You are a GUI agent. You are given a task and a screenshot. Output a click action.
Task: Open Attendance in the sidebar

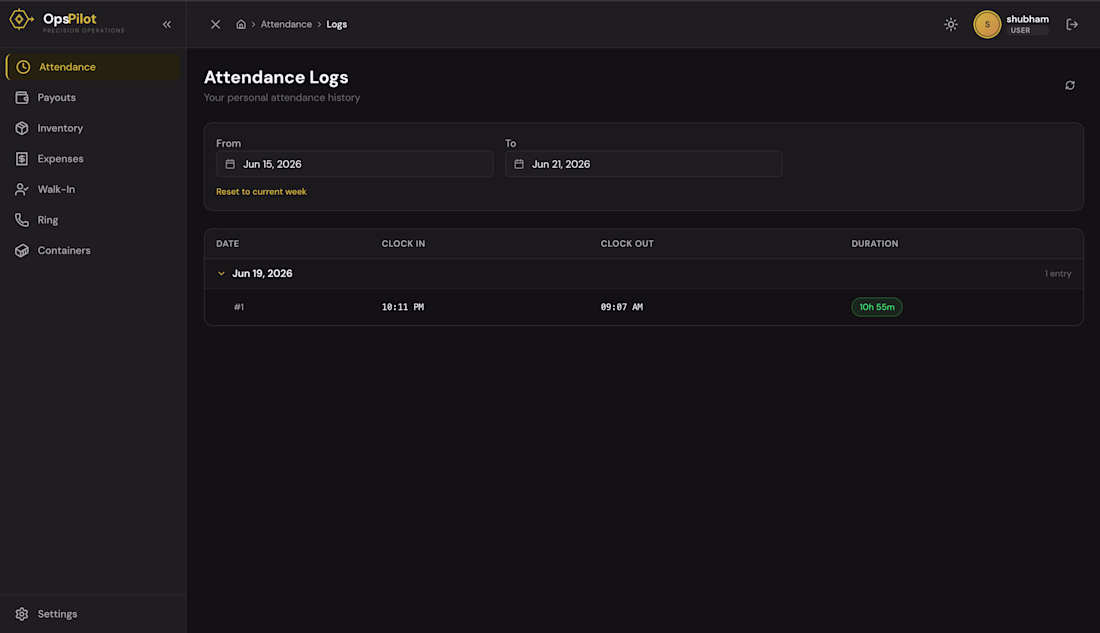point(93,67)
